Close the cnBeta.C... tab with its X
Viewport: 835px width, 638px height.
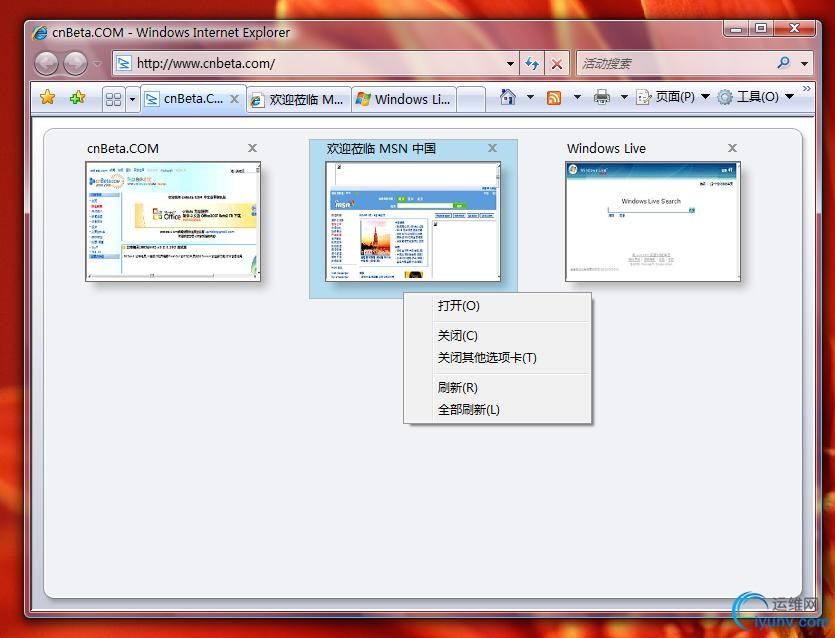[234, 99]
